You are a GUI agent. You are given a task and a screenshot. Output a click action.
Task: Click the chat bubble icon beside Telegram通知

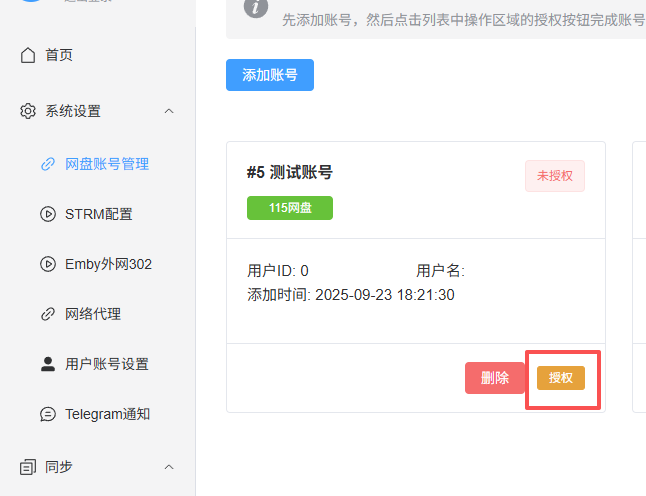coord(48,414)
